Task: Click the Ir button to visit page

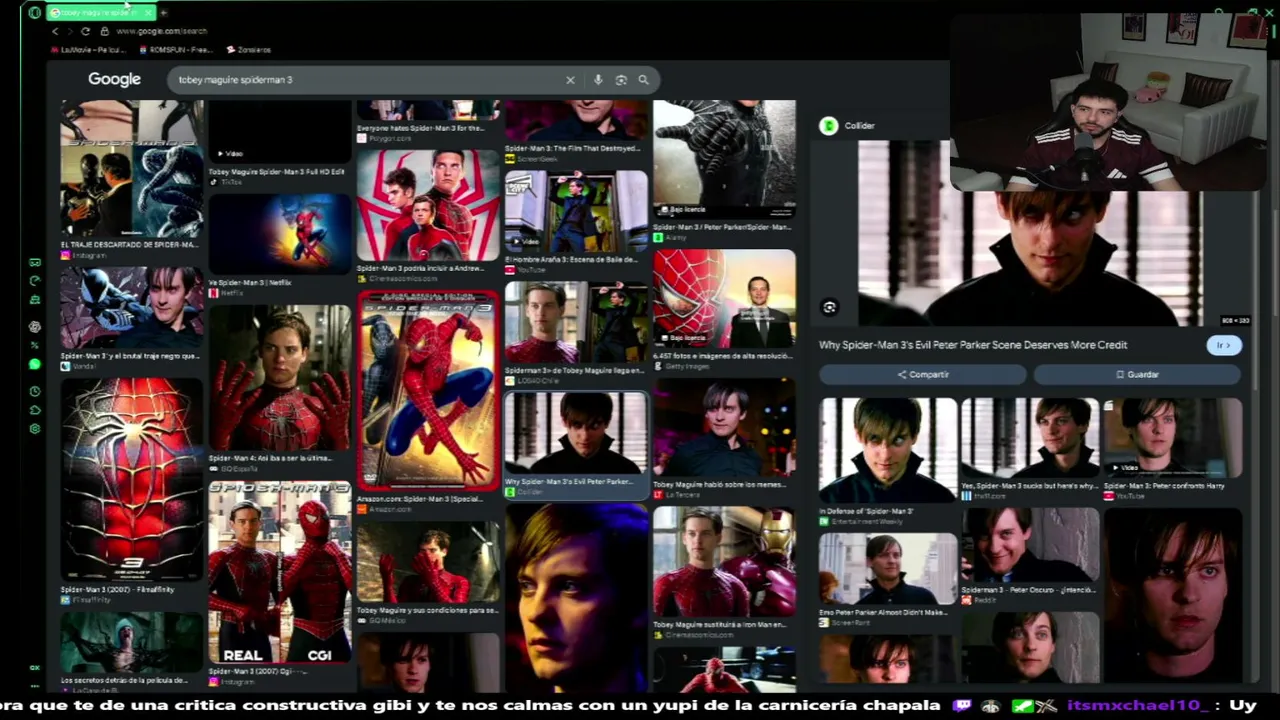Action: [1223, 345]
